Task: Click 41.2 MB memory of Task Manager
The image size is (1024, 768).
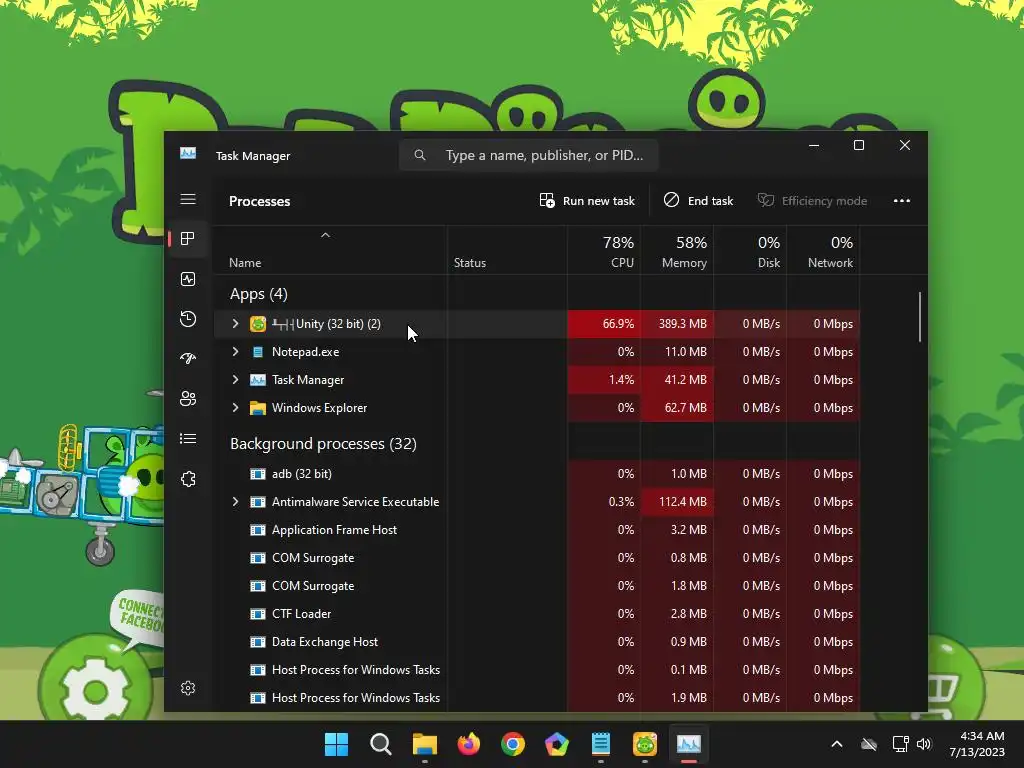Action: pyautogui.click(x=685, y=380)
